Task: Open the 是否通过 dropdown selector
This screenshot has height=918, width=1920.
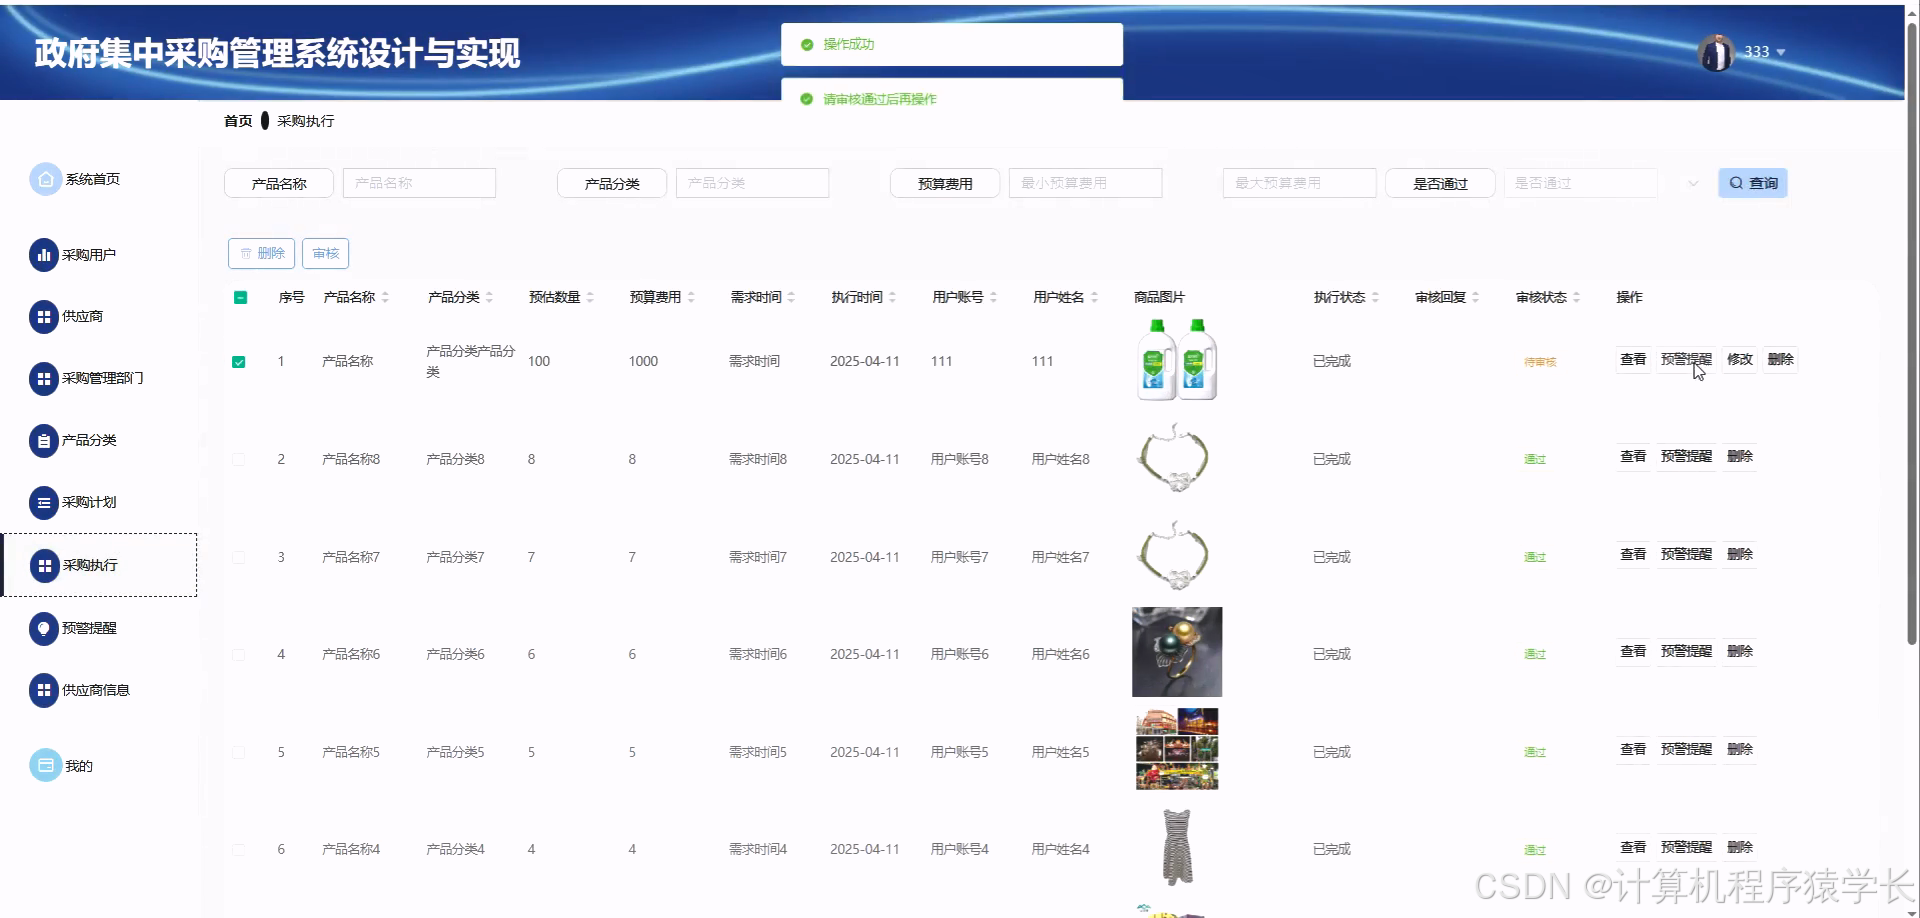Action: [1578, 183]
